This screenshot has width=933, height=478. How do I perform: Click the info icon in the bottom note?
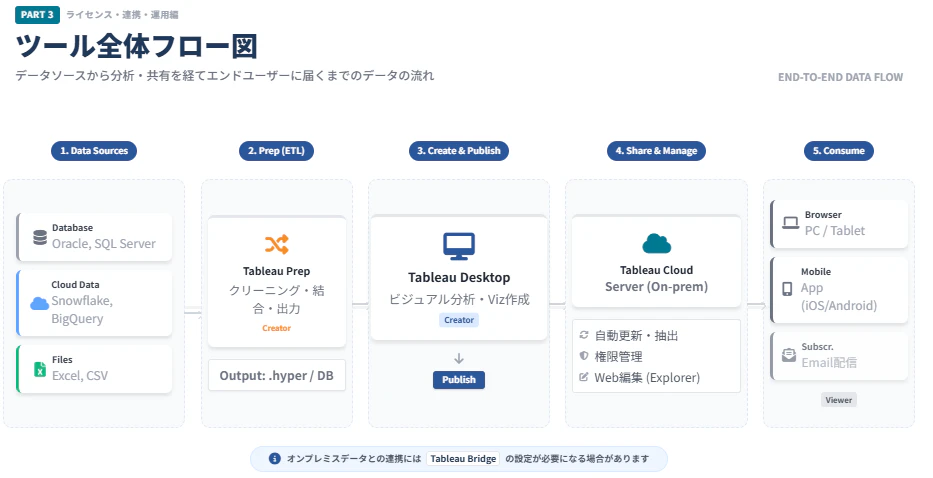tap(274, 458)
